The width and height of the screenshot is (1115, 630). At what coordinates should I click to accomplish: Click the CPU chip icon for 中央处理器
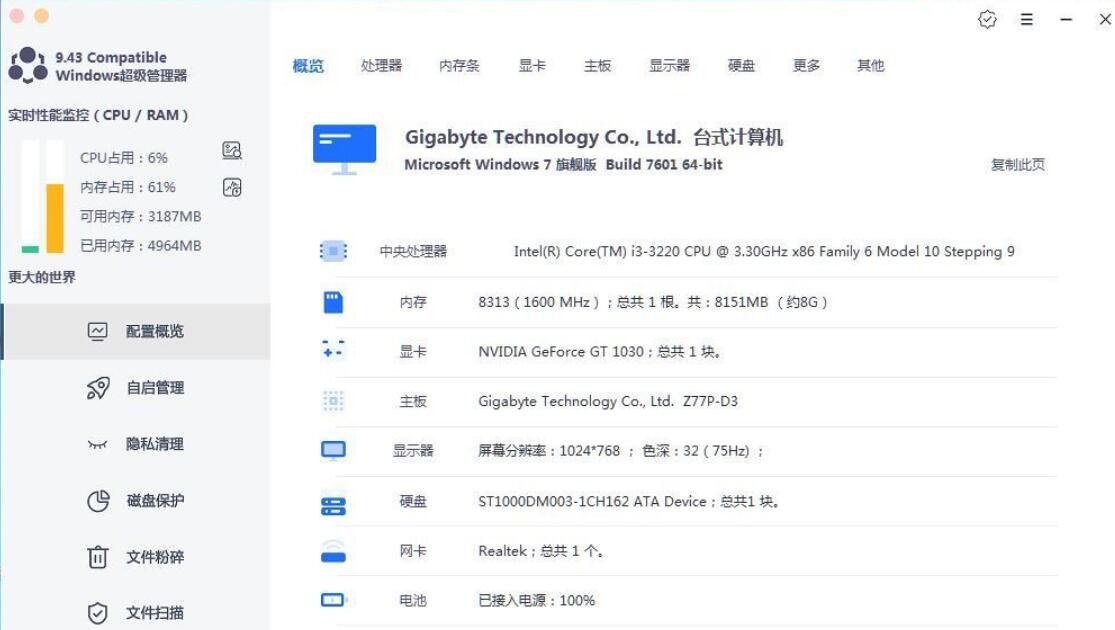point(333,251)
